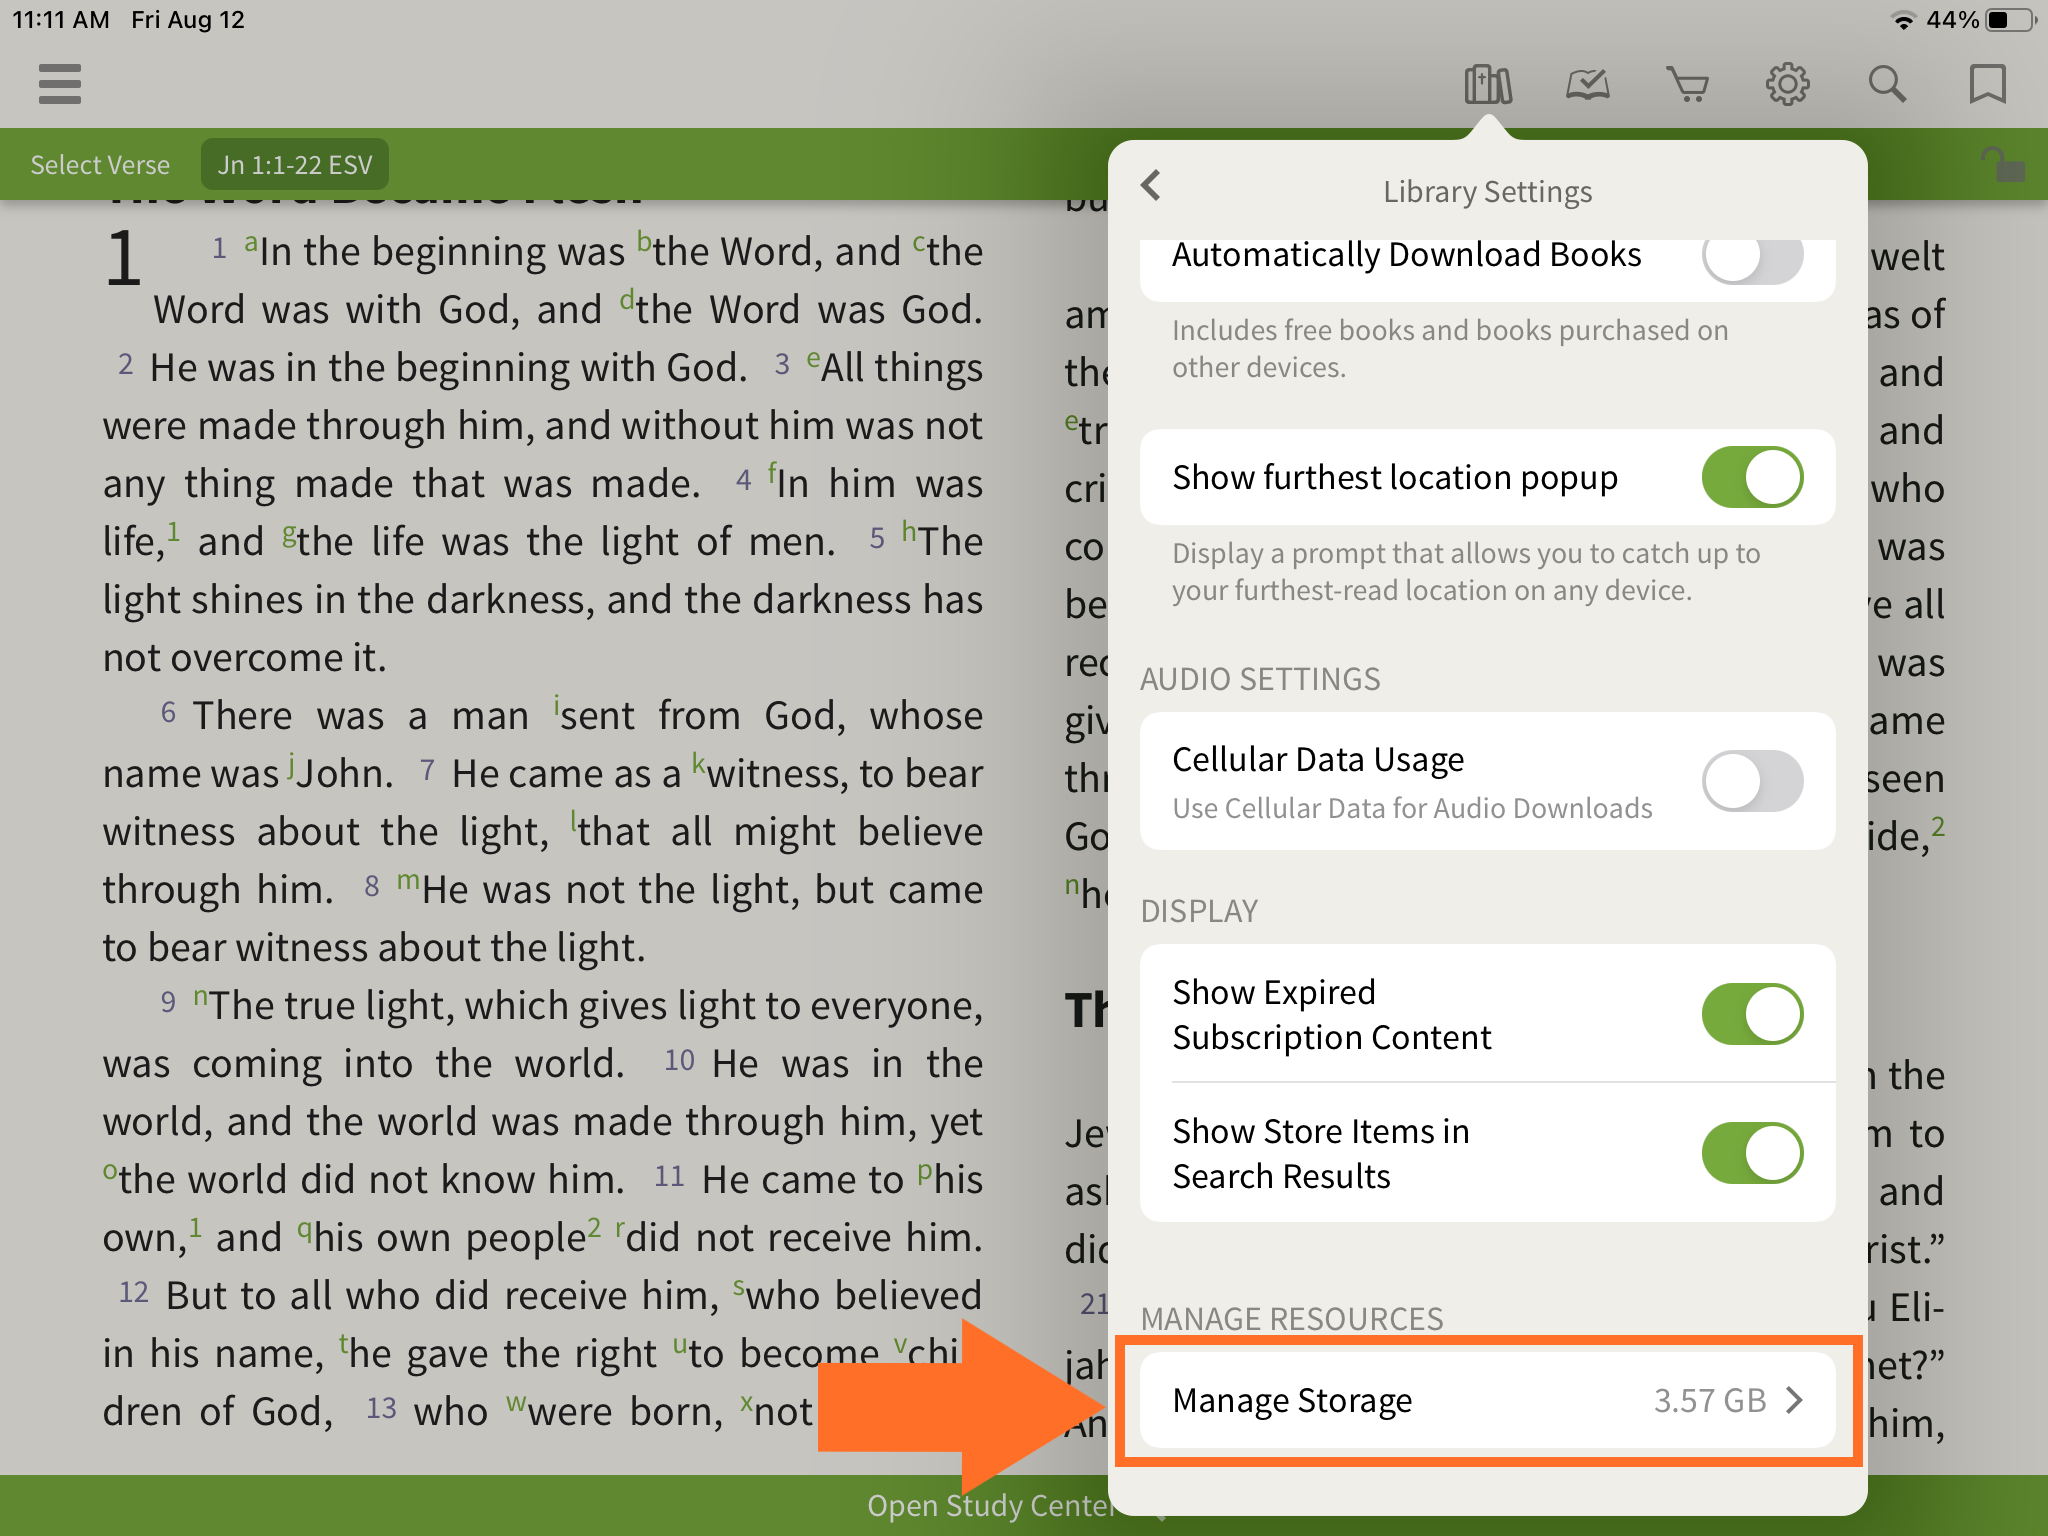Screen dimensions: 2048x1536
Task: Tap Select Verse
Action: (x=100, y=165)
